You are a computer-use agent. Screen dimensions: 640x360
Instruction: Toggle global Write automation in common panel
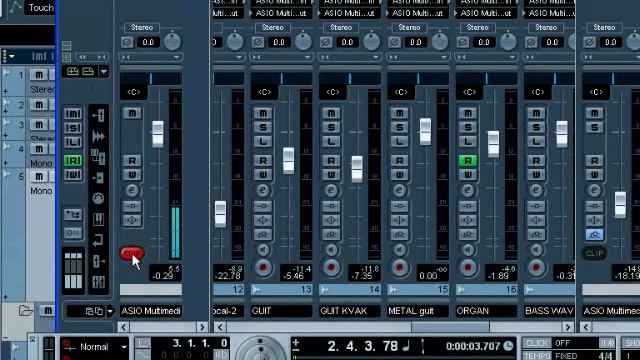[x=73, y=175]
